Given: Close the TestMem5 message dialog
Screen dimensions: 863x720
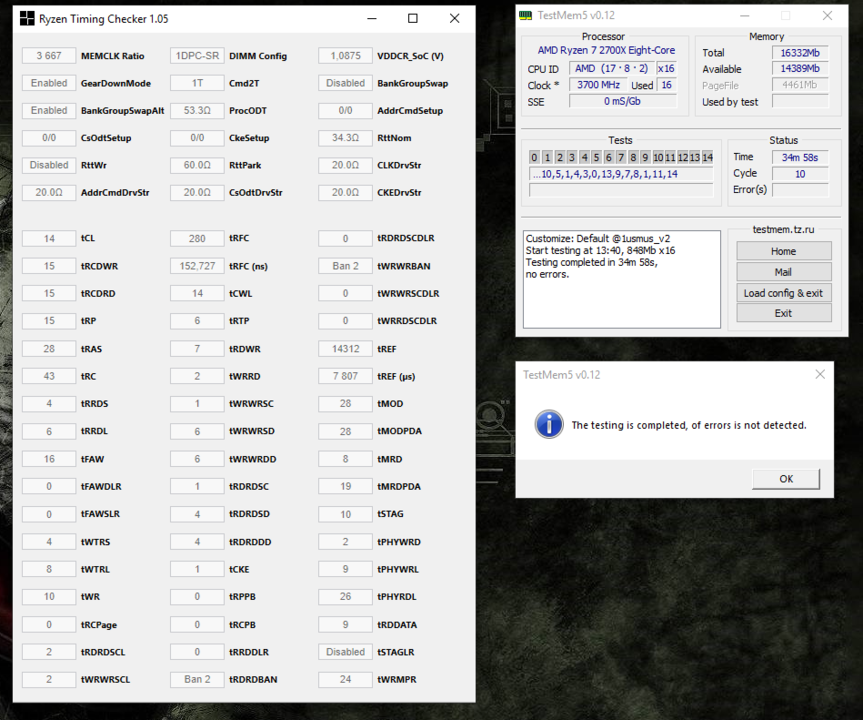Looking at the screenshot, I should [x=820, y=374].
